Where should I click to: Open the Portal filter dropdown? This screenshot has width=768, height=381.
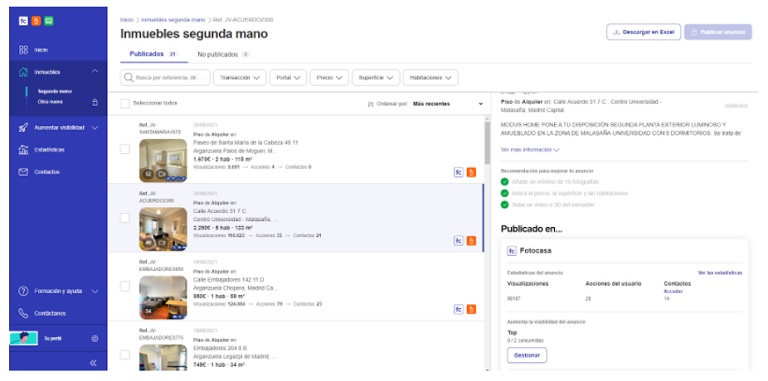click(288, 77)
